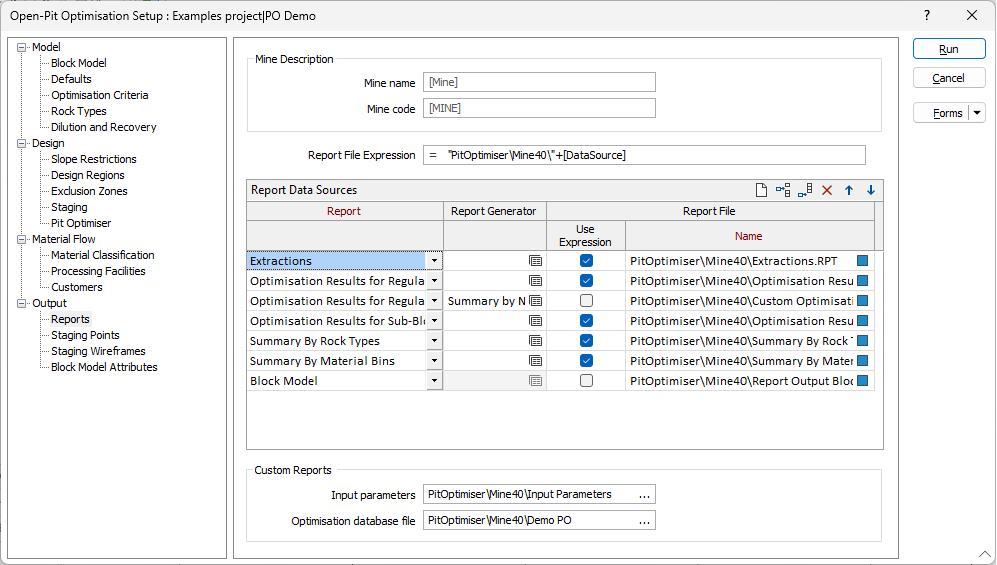
Task: Open the Forms button dropdown arrow
Action: pos(977,113)
